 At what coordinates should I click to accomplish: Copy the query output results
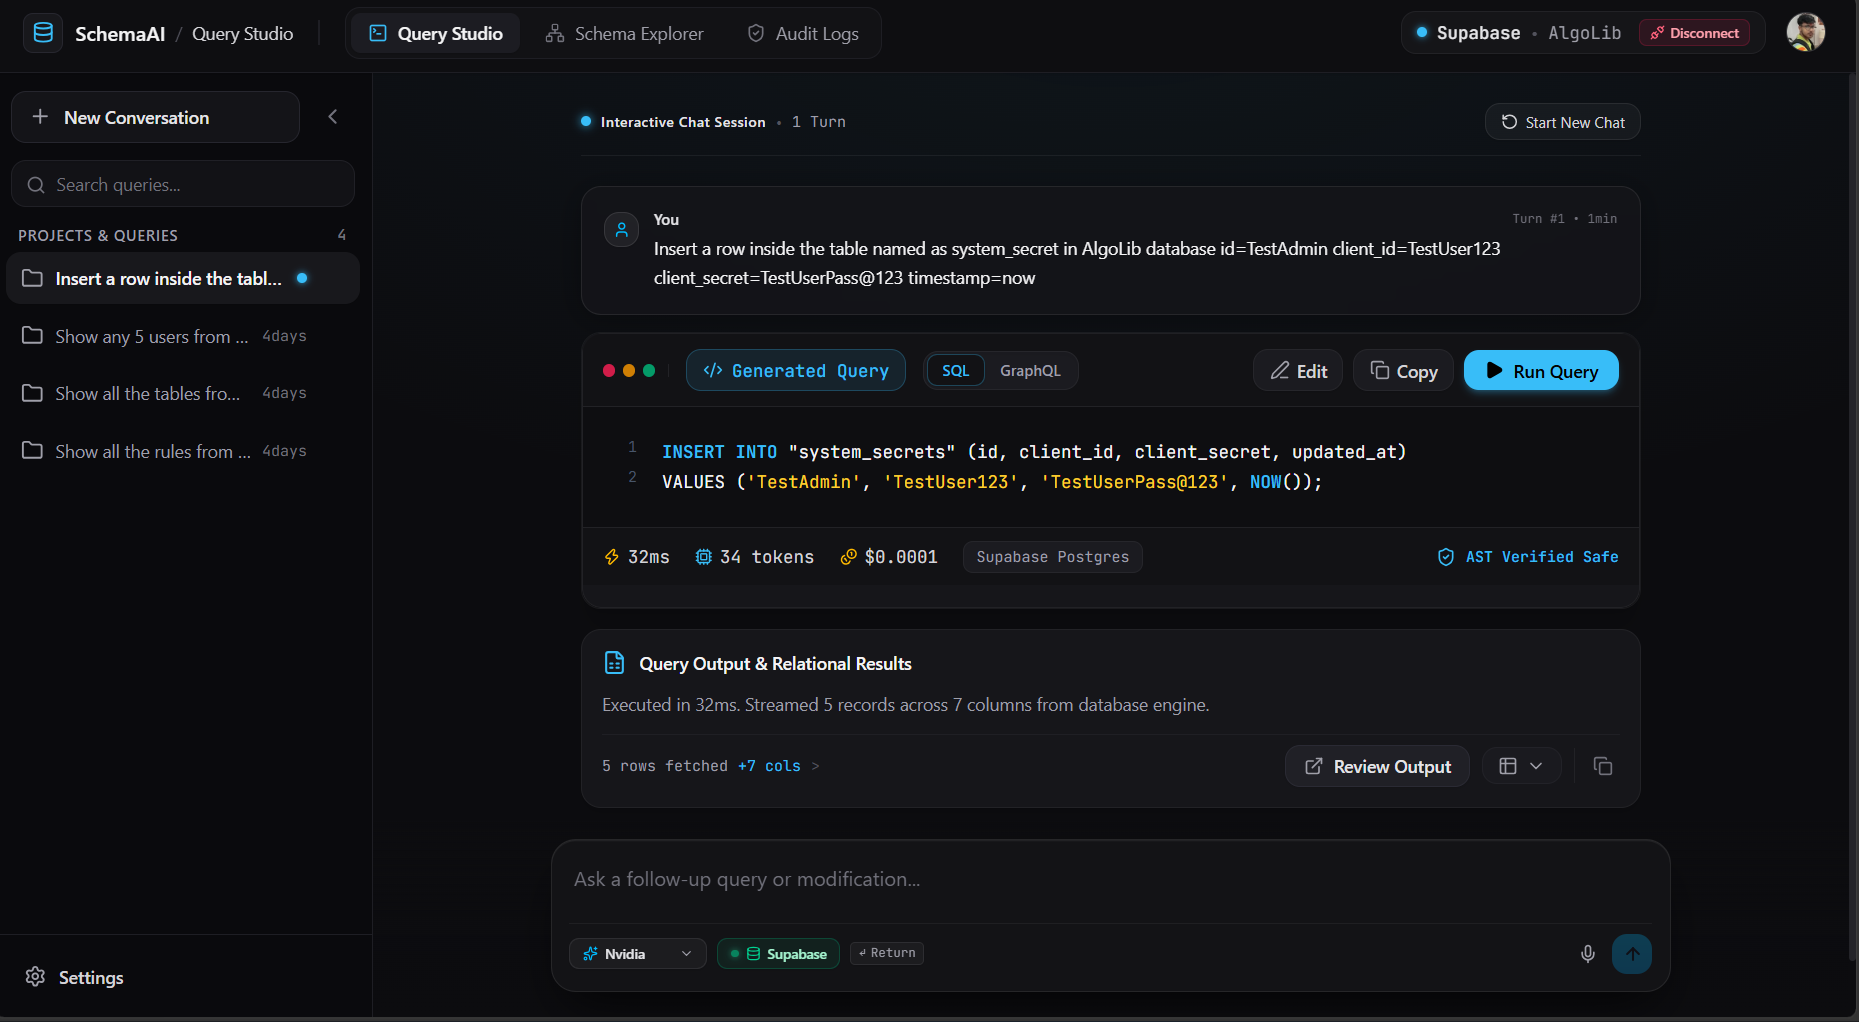click(x=1603, y=766)
